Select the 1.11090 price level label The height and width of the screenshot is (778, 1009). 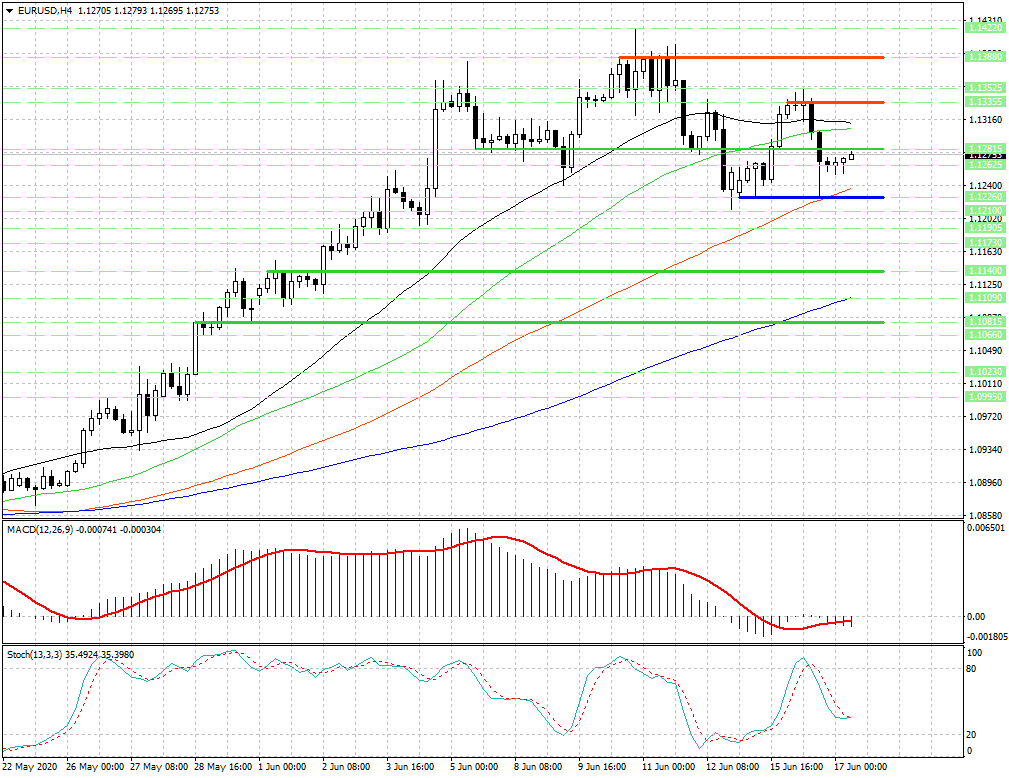click(x=985, y=298)
